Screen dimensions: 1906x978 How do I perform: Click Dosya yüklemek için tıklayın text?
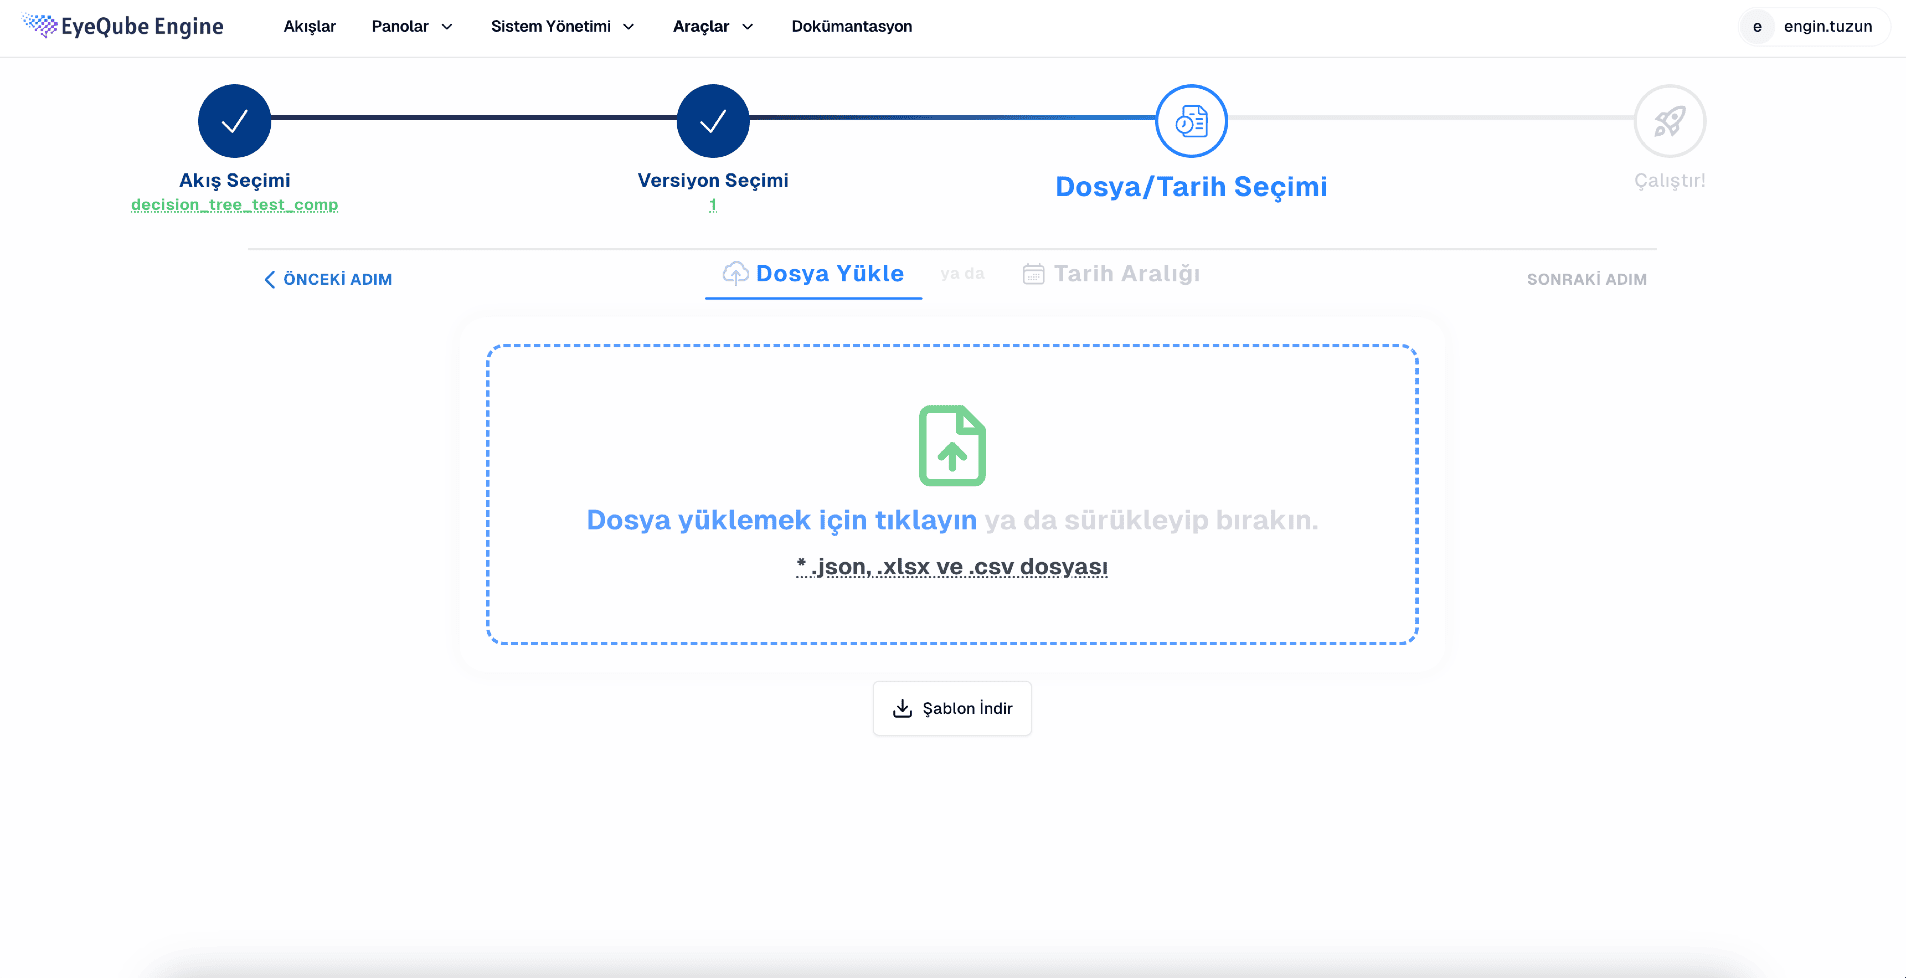(x=781, y=520)
